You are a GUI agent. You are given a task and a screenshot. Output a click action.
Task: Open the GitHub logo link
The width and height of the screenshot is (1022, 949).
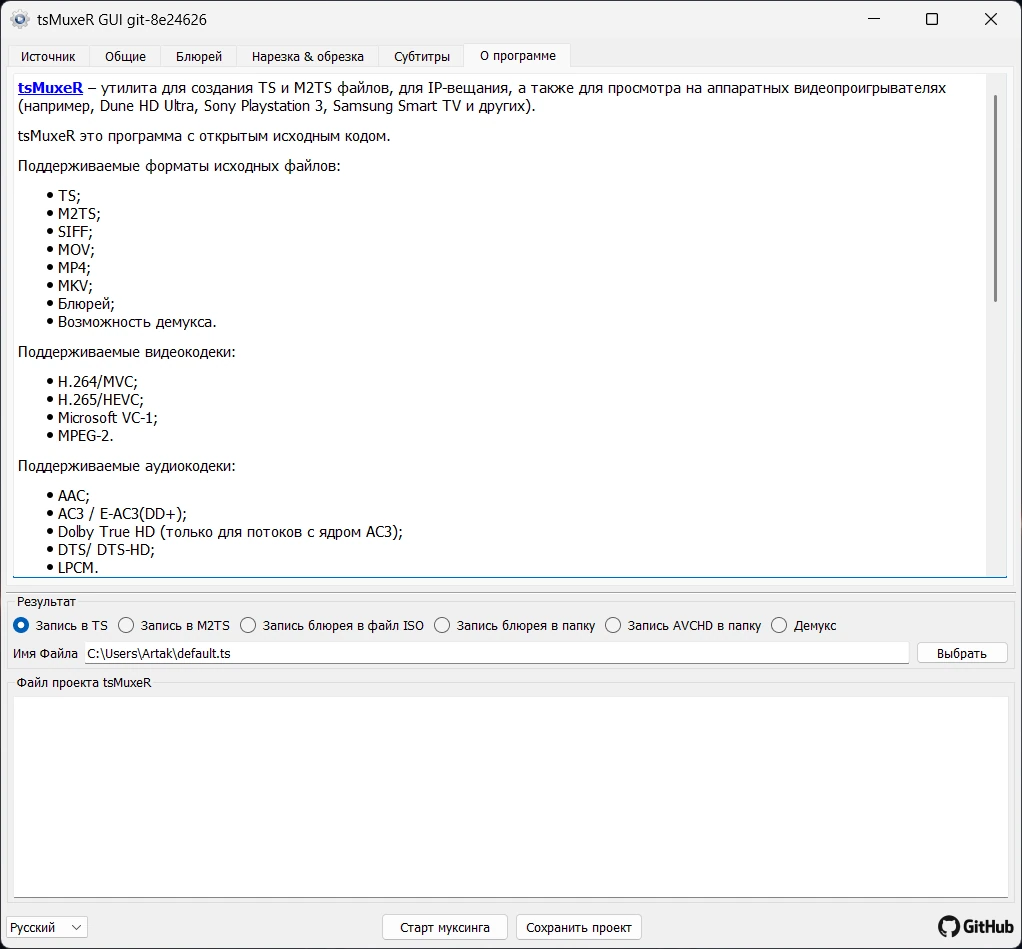click(975, 926)
